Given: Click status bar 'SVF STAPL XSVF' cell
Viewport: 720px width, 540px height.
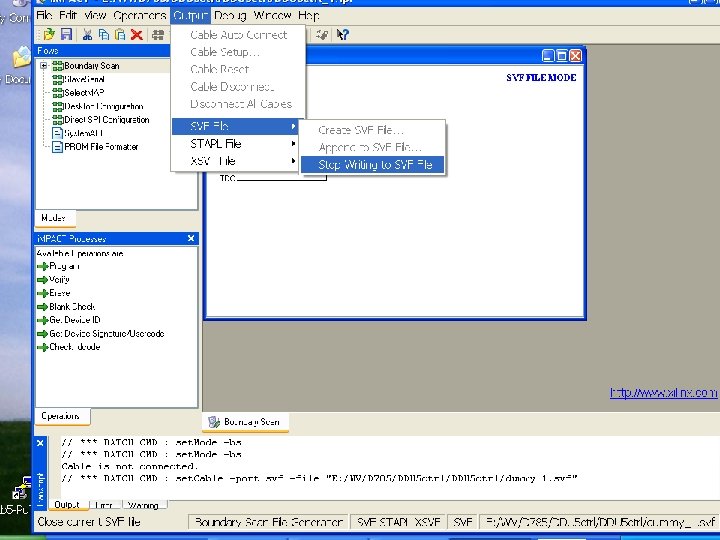Looking at the screenshot, I should pyautogui.click(x=399, y=522).
